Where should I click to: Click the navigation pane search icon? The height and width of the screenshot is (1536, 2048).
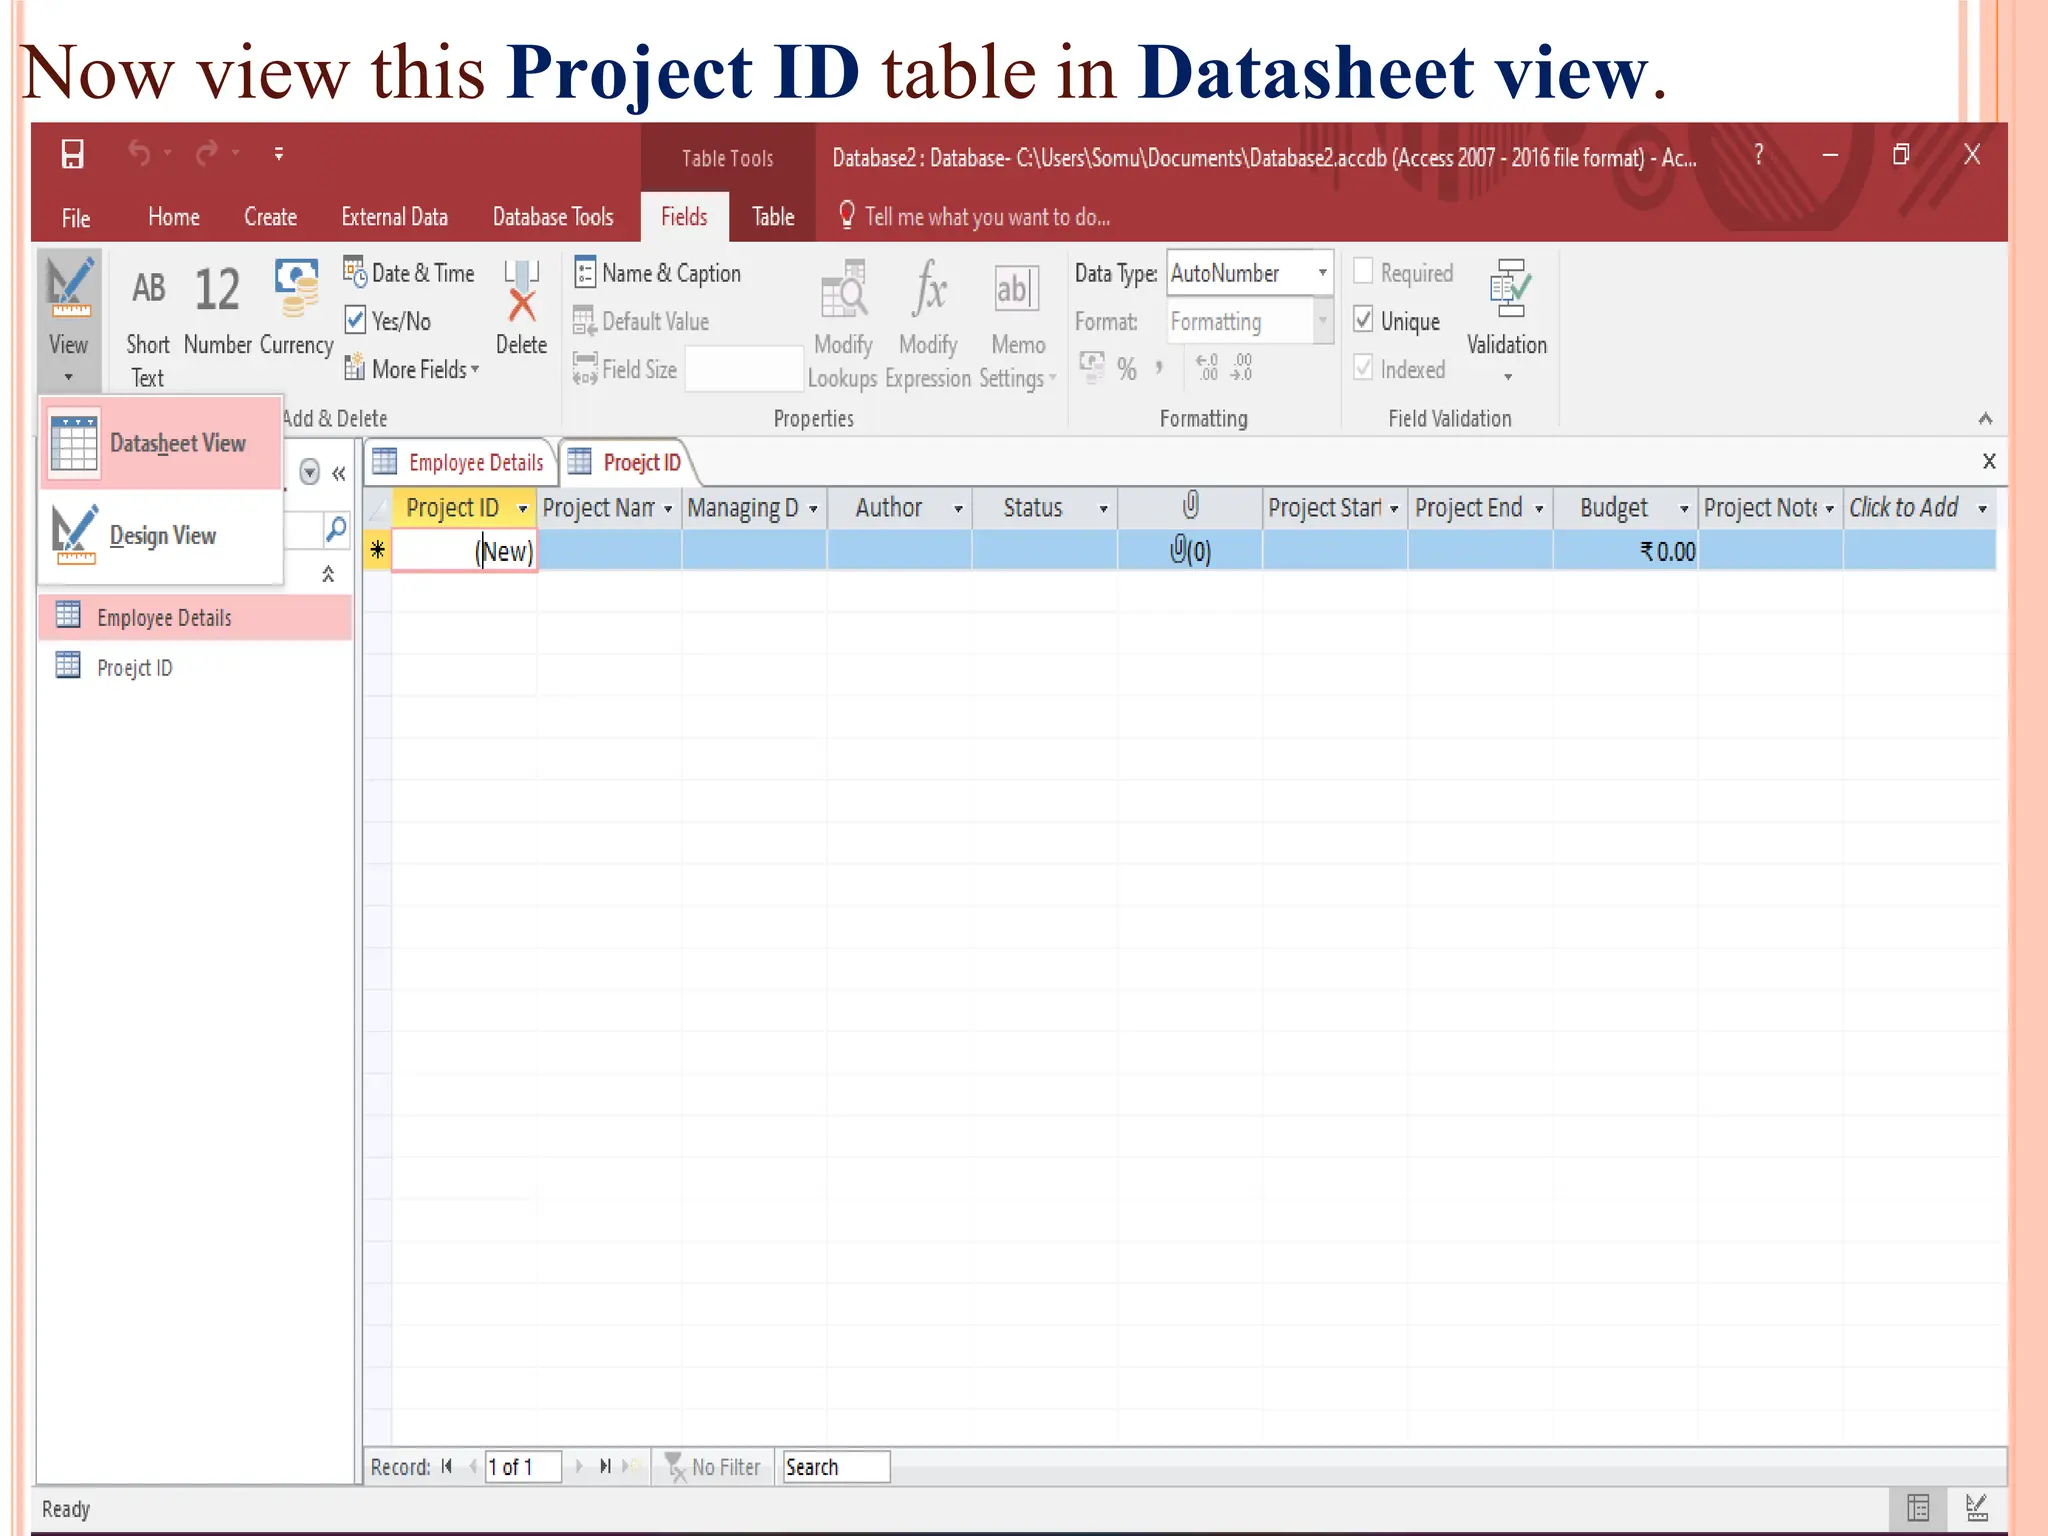(336, 528)
